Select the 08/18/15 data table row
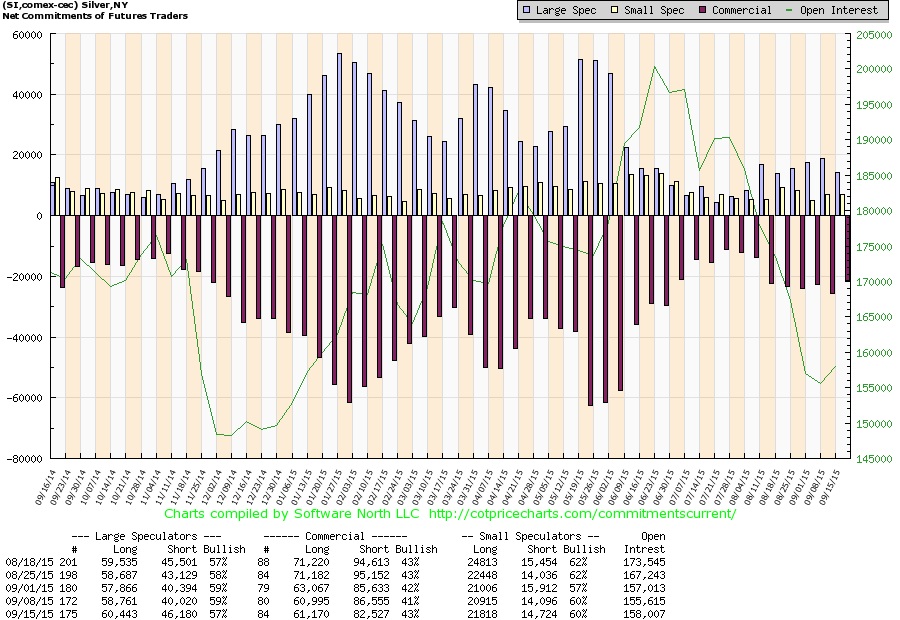Screen dimensions: 900x620 click(335, 562)
